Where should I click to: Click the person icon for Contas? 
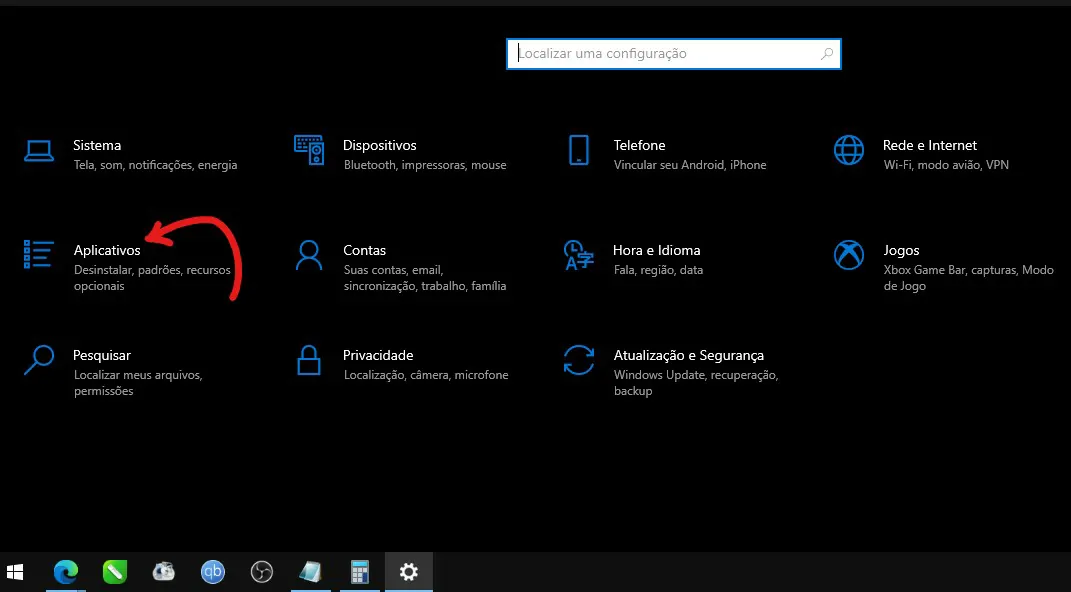tap(309, 255)
